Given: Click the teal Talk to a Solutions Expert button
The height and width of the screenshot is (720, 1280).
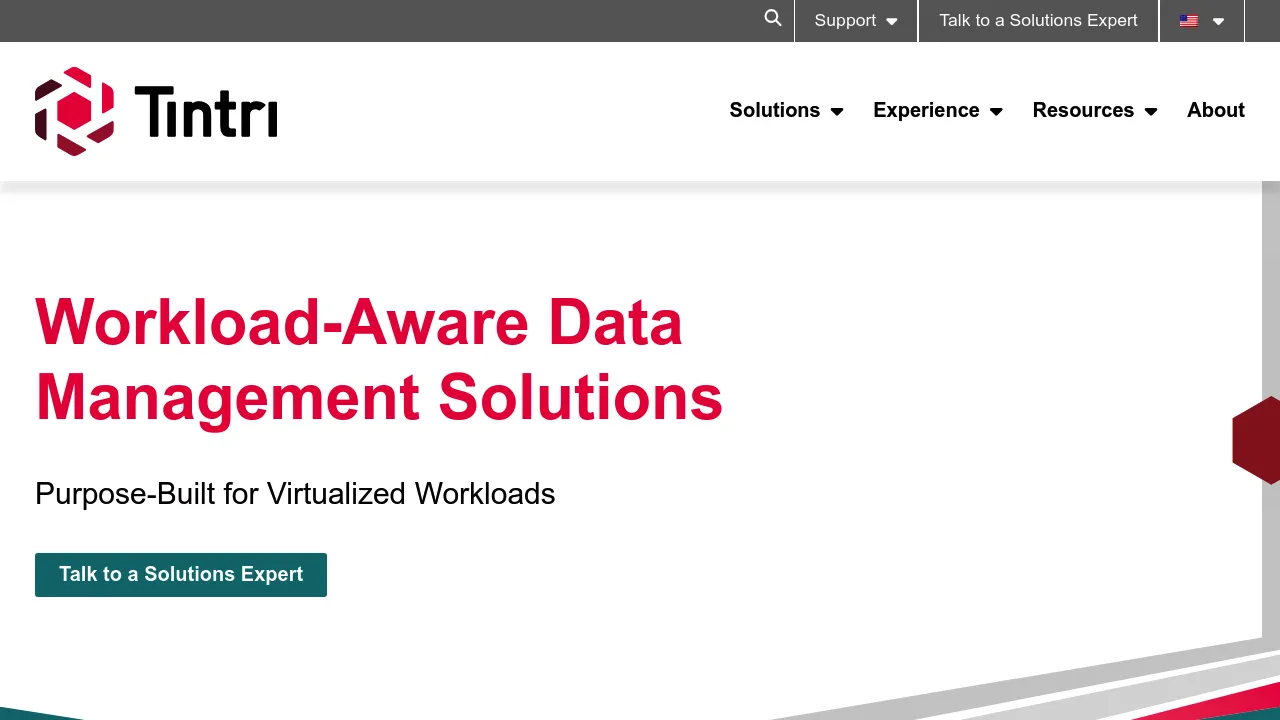Looking at the screenshot, I should pyautogui.click(x=181, y=575).
